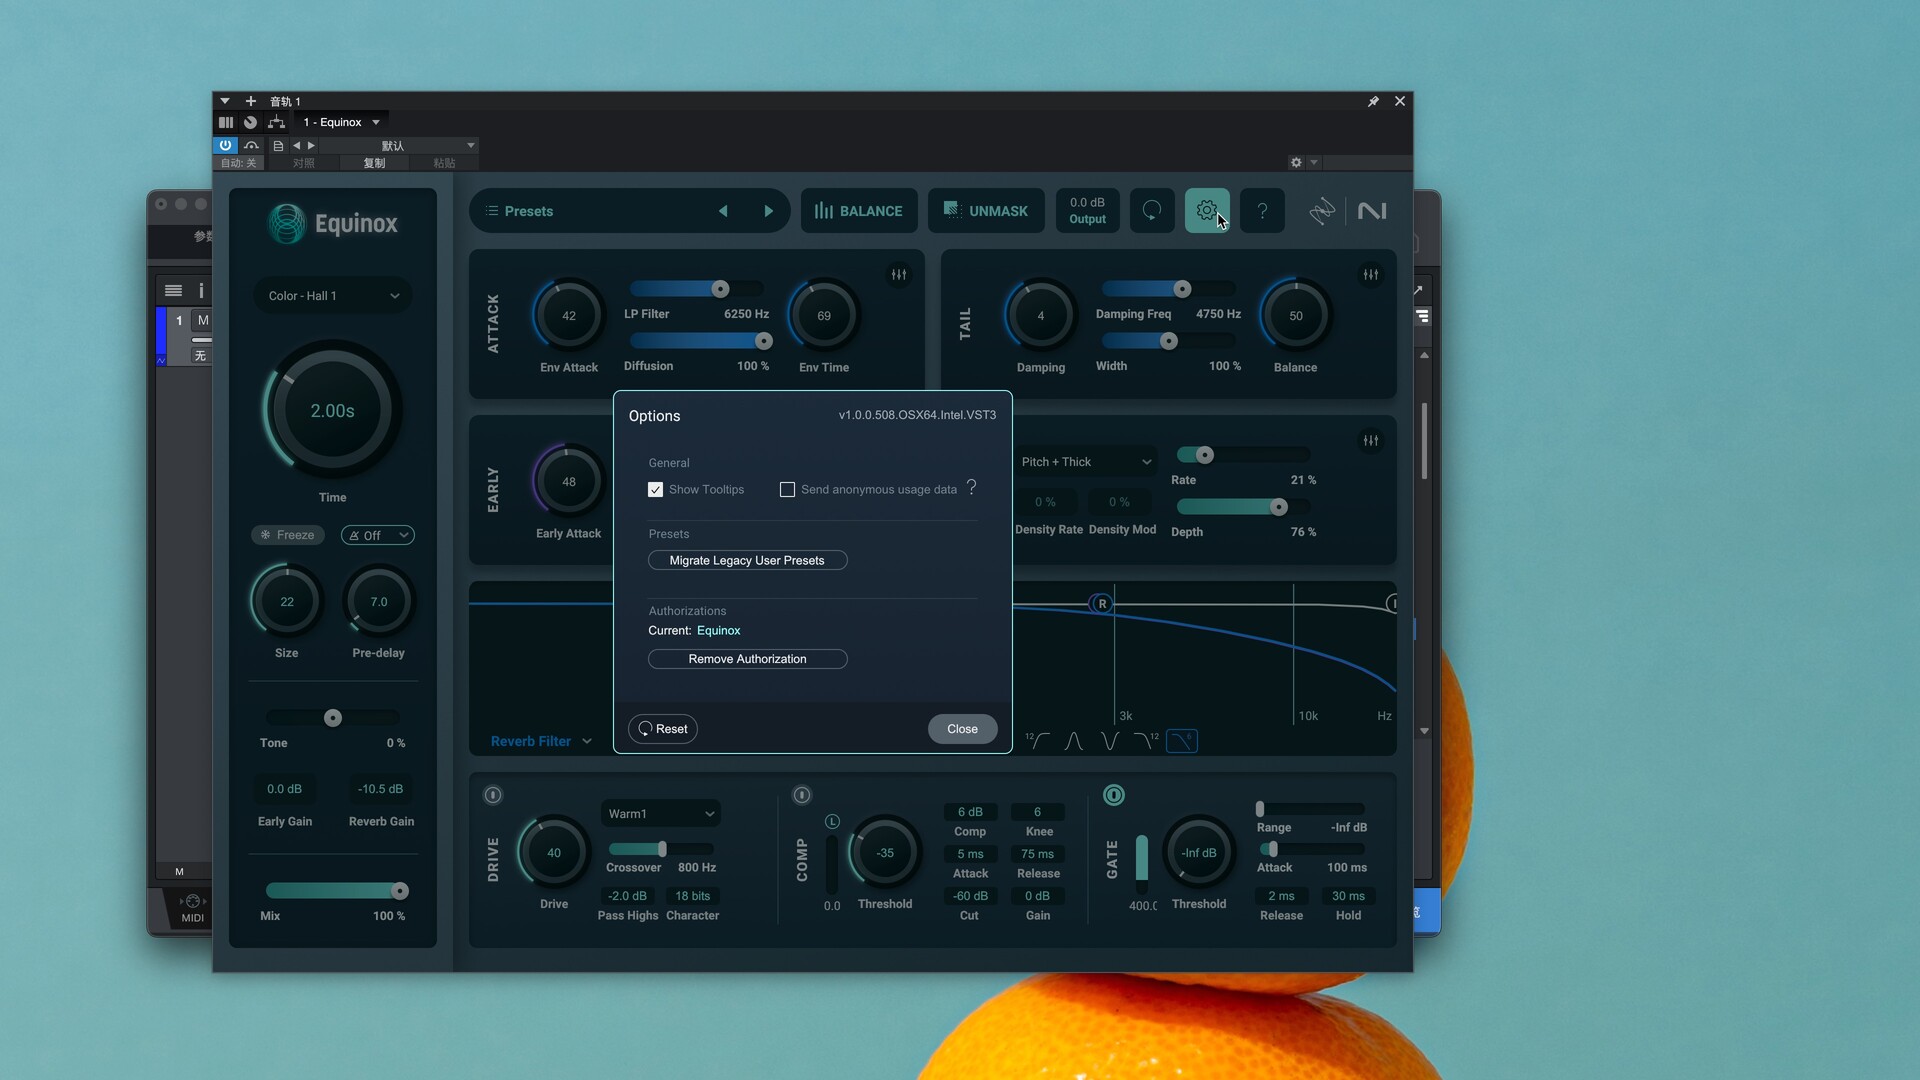Open the Color - Hall 1 dropdown
Viewport: 1920px width, 1080px height.
[333, 296]
